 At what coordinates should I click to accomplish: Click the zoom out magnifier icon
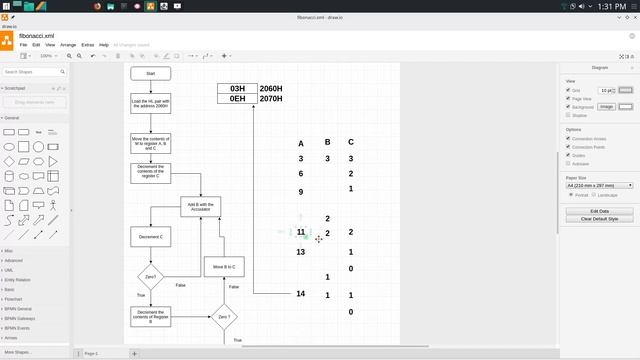pyautogui.click(x=79, y=56)
